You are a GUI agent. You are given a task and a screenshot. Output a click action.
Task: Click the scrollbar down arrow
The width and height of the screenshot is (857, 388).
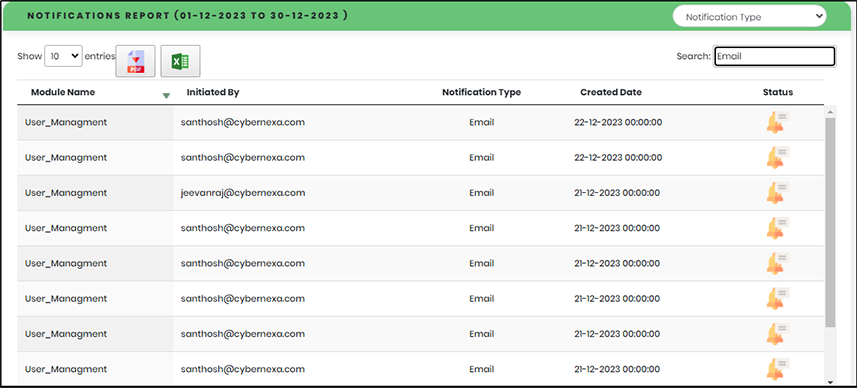(x=830, y=382)
